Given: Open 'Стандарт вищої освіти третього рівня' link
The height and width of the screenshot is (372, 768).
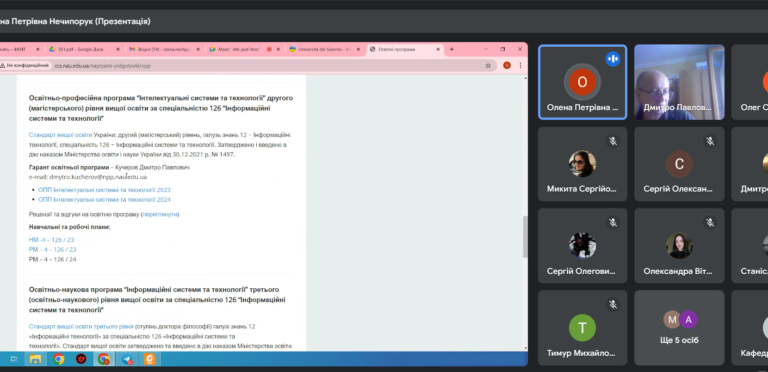Looking at the screenshot, I should [x=81, y=326].
